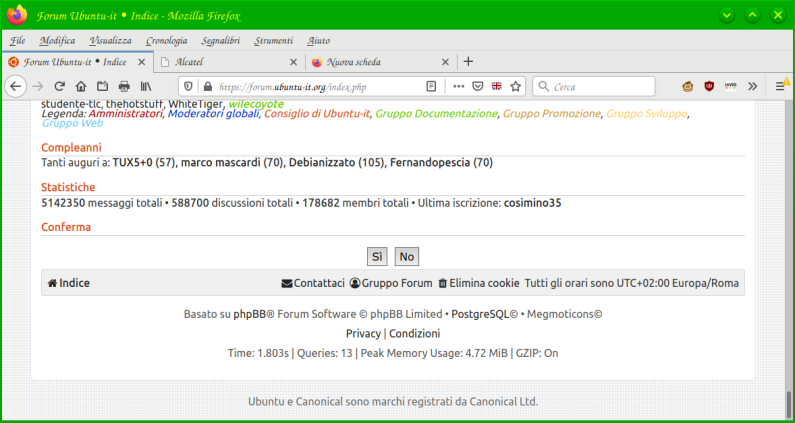Open the Firefox home page icon
Screen dimensions: 795x423
(81, 87)
